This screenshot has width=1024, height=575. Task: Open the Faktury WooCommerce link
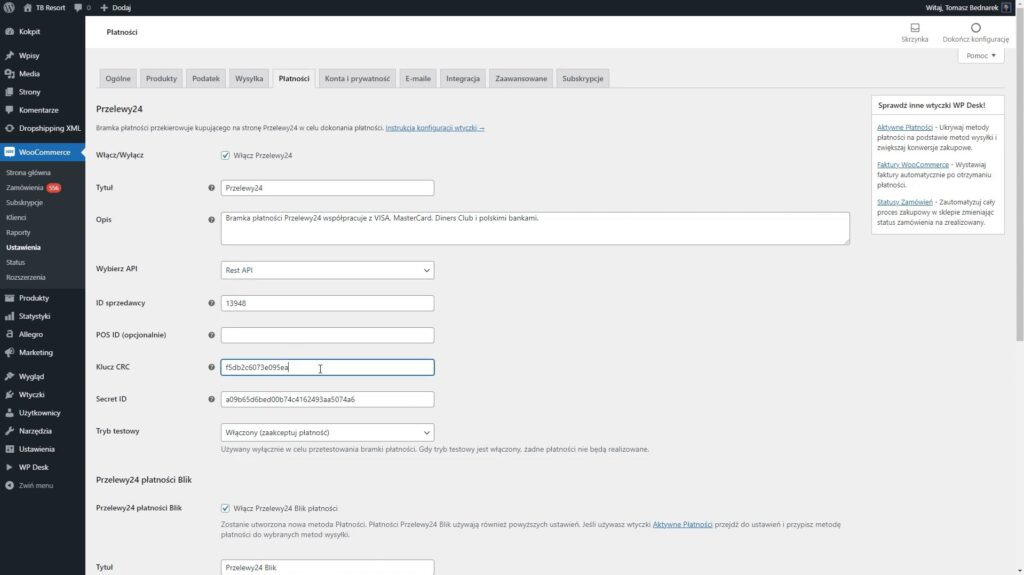point(913,165)
